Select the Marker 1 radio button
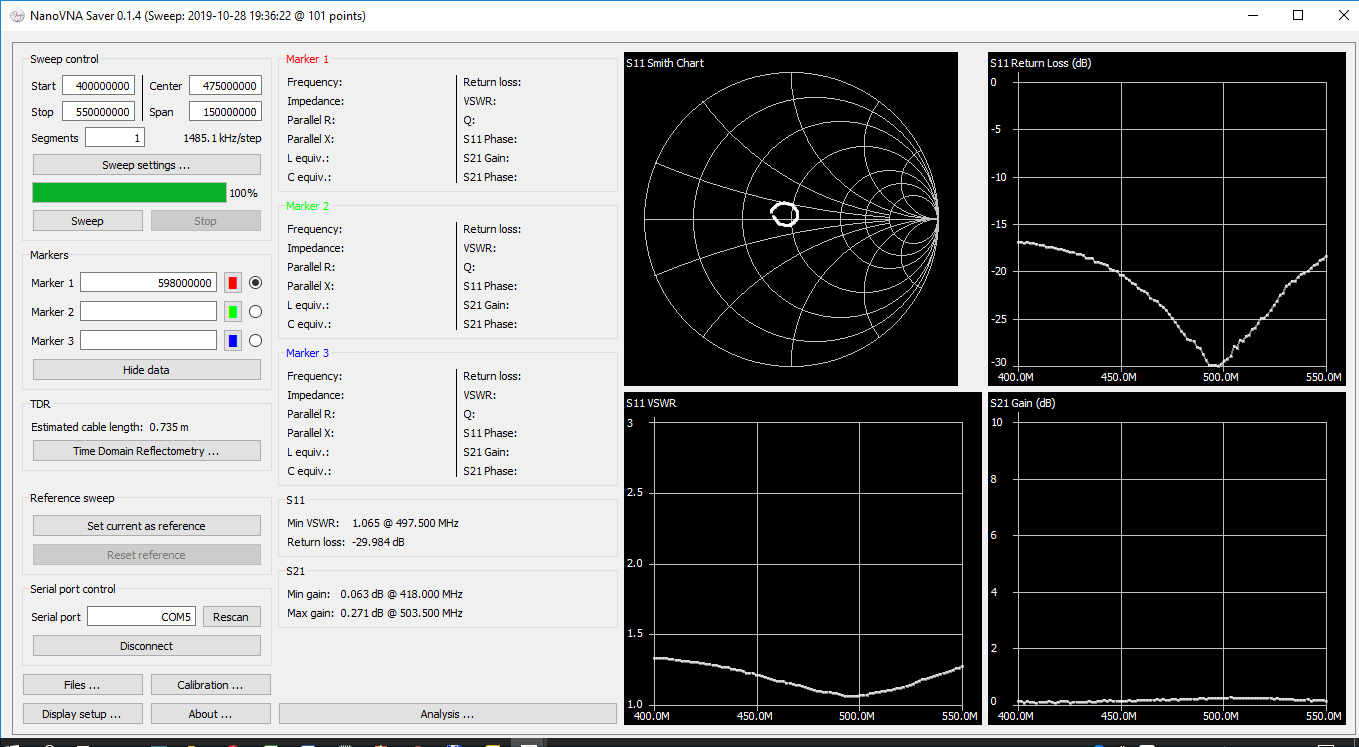Screen dimensions: 1359x747 pos(255,282)
